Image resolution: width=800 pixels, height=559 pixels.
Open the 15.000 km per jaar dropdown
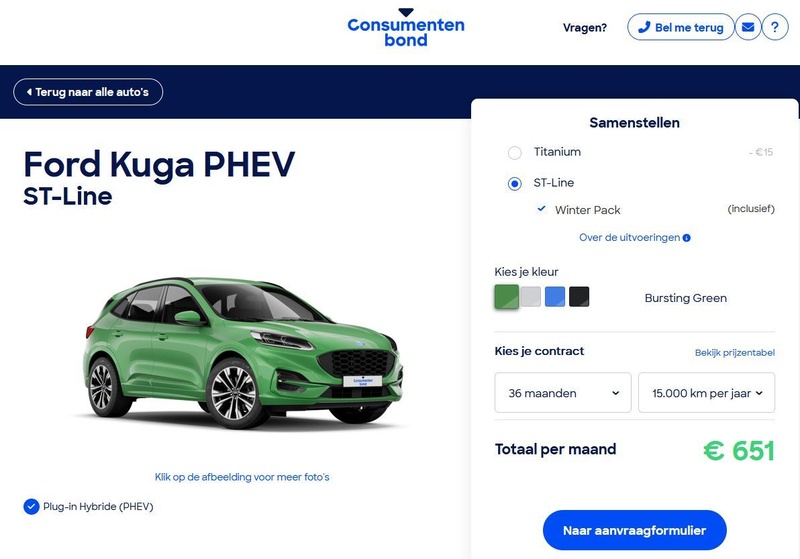pyautogui.click(x=707, y=393)
